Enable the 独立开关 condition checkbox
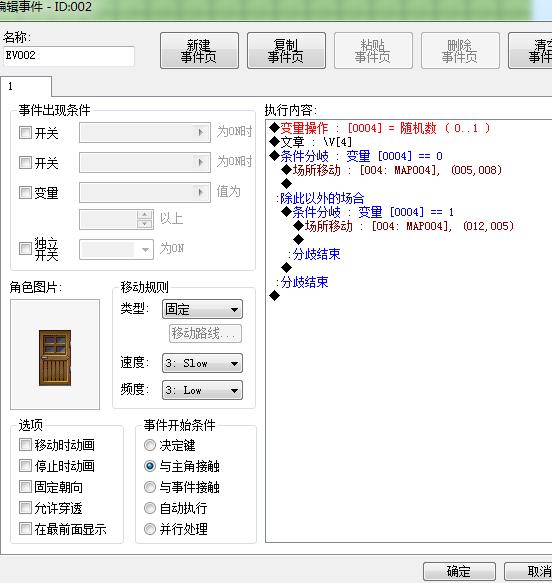The image size is (552, 583). (25, 248)
